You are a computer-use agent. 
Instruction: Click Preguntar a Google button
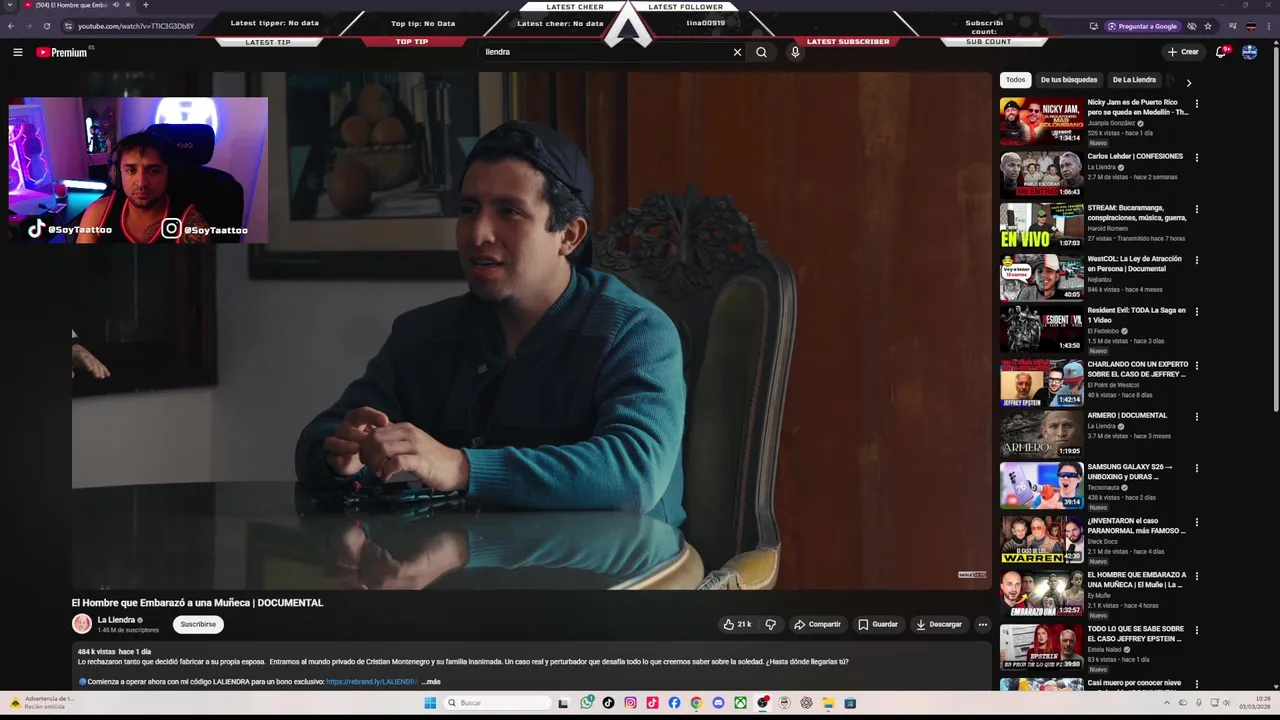click(1142, 26)
